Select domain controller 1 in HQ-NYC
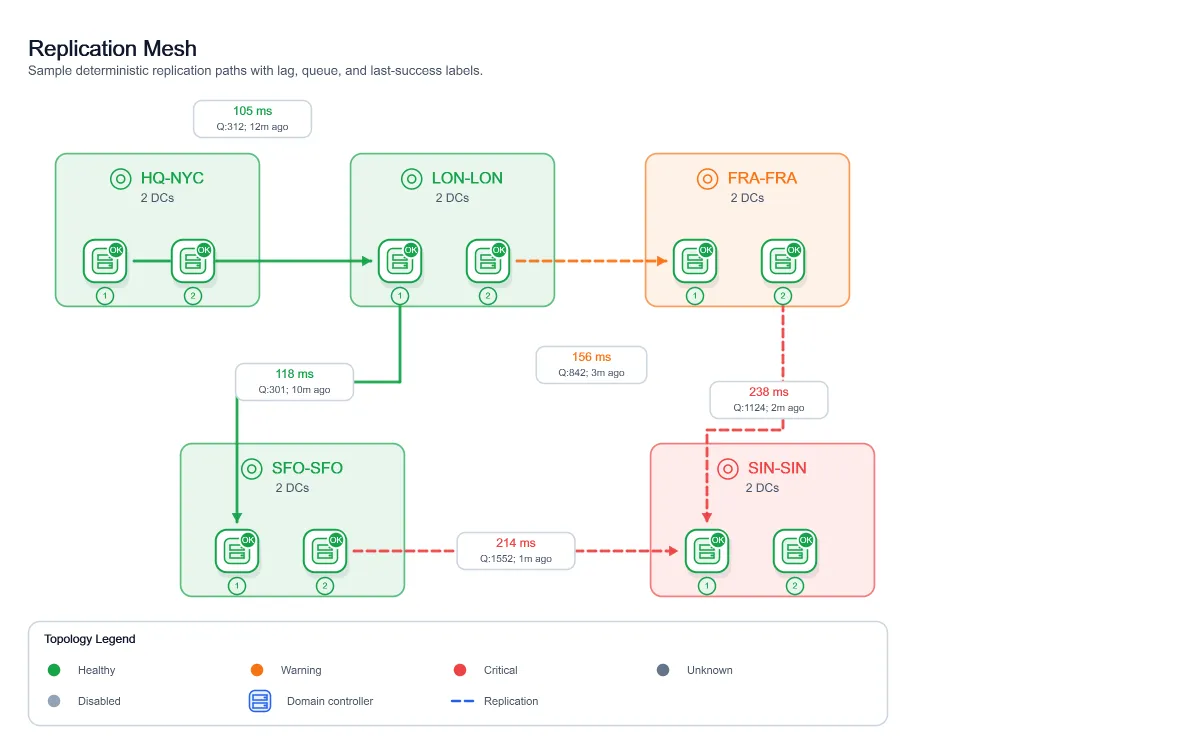The width and height of the screenshot is (1200, 754). tap(105, 261)
